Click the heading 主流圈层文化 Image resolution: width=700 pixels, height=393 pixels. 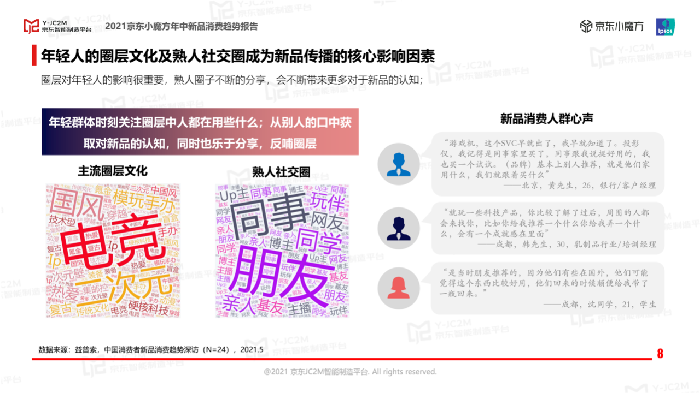pos(112,171)
